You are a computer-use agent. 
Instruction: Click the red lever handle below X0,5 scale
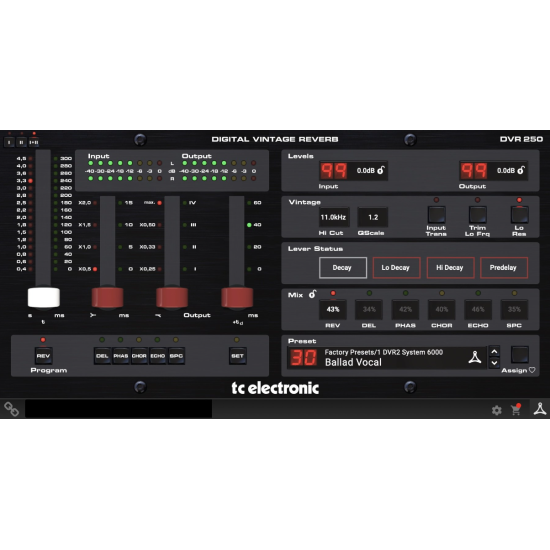click(x=107, y=297)
